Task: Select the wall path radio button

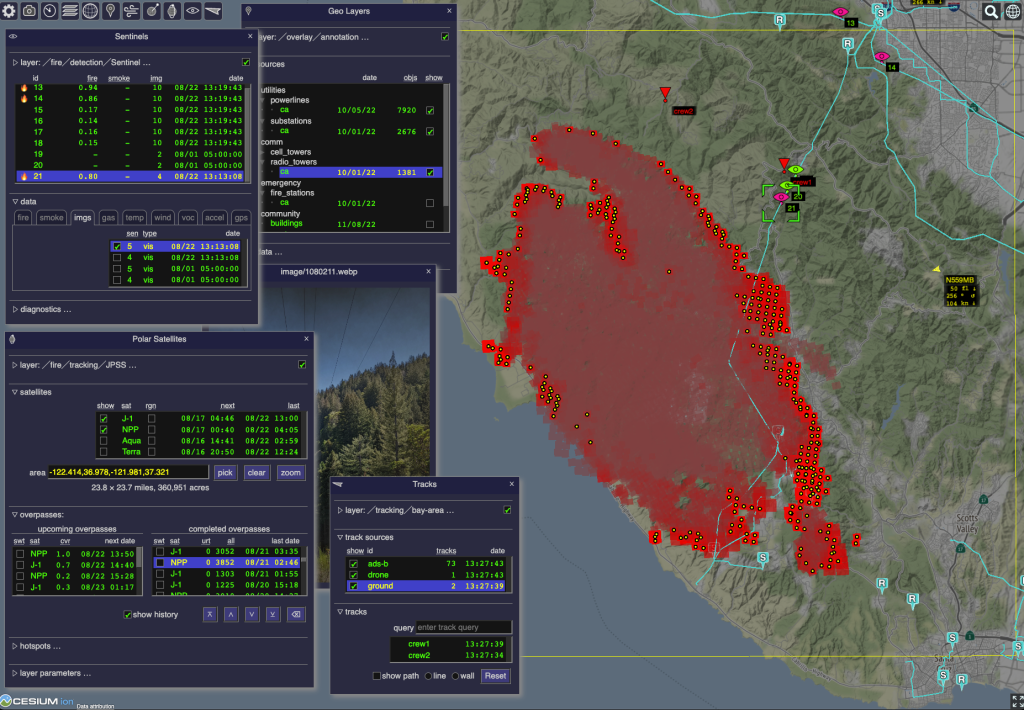Action: click(455, 676)
